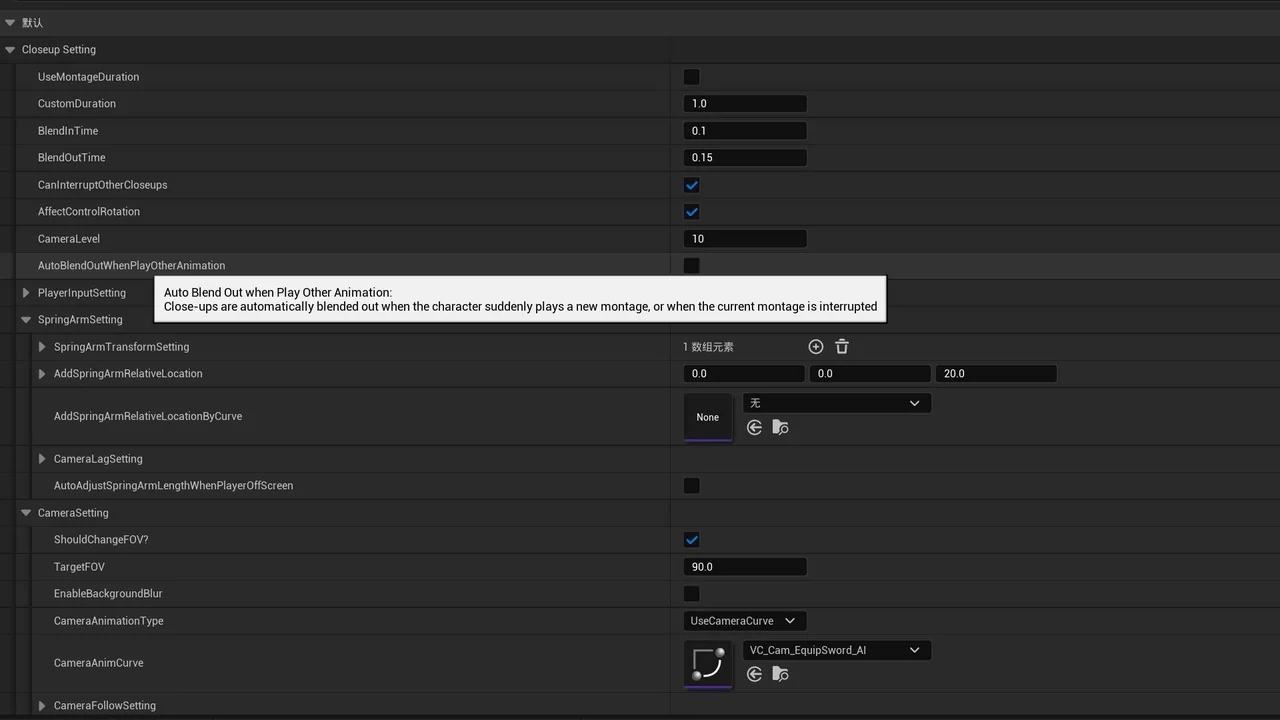Disable the ShouldChangeFOV? checkbox

tap(691, 540)
